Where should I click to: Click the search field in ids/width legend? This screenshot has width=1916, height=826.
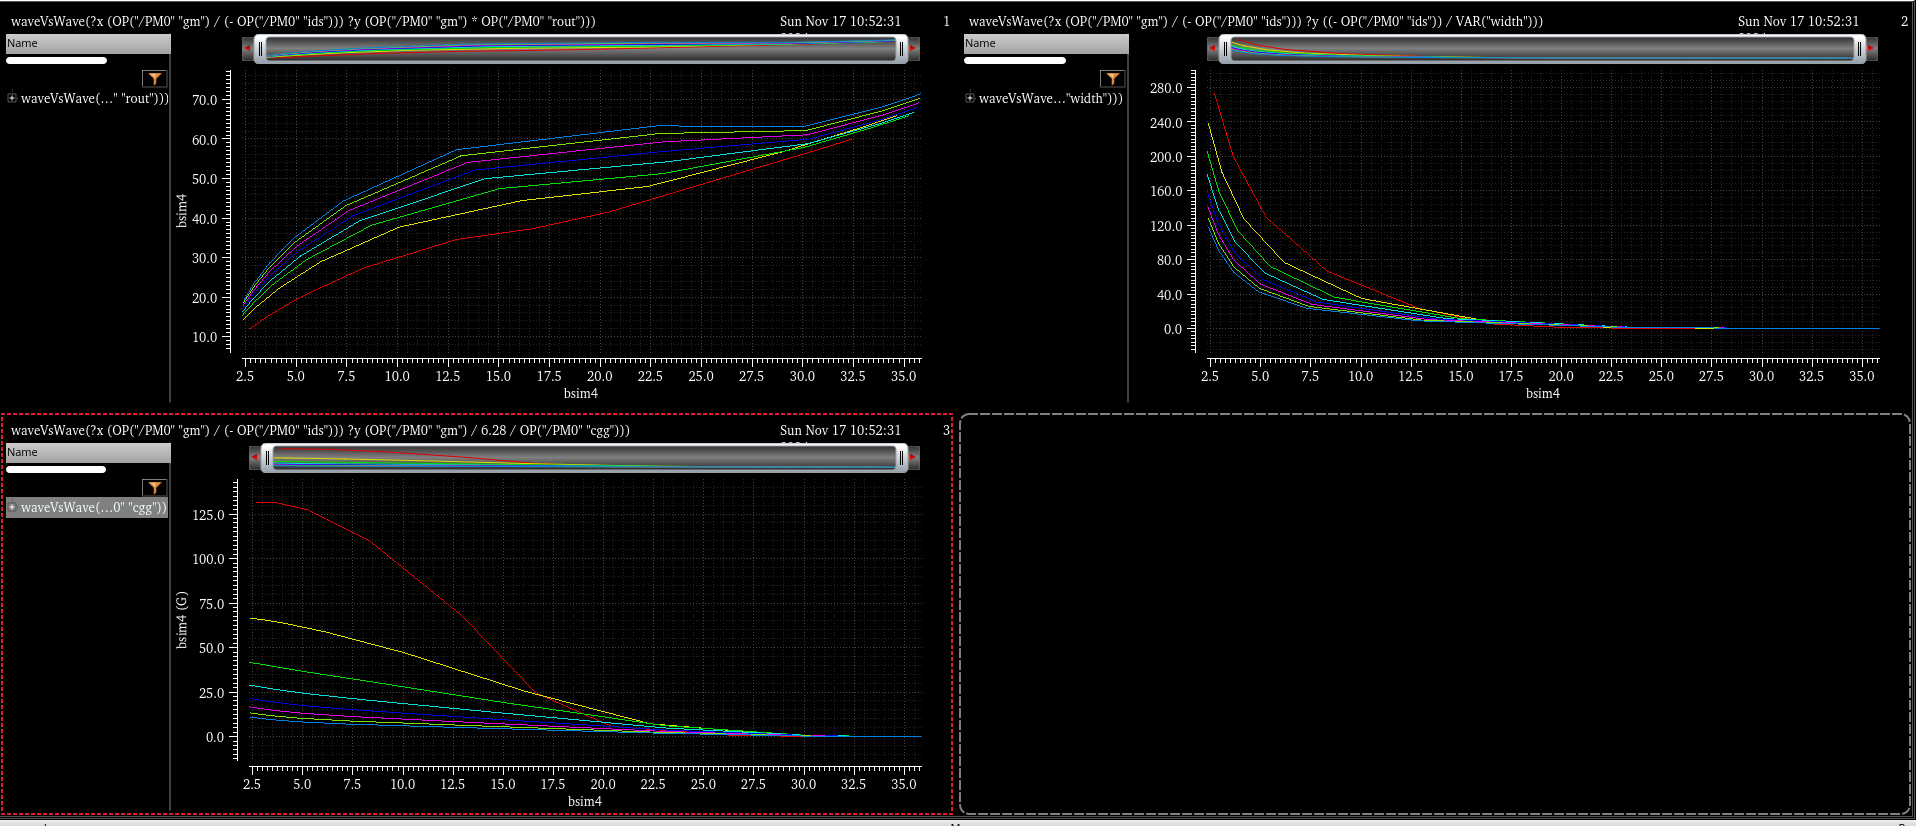pos(1015,60)
